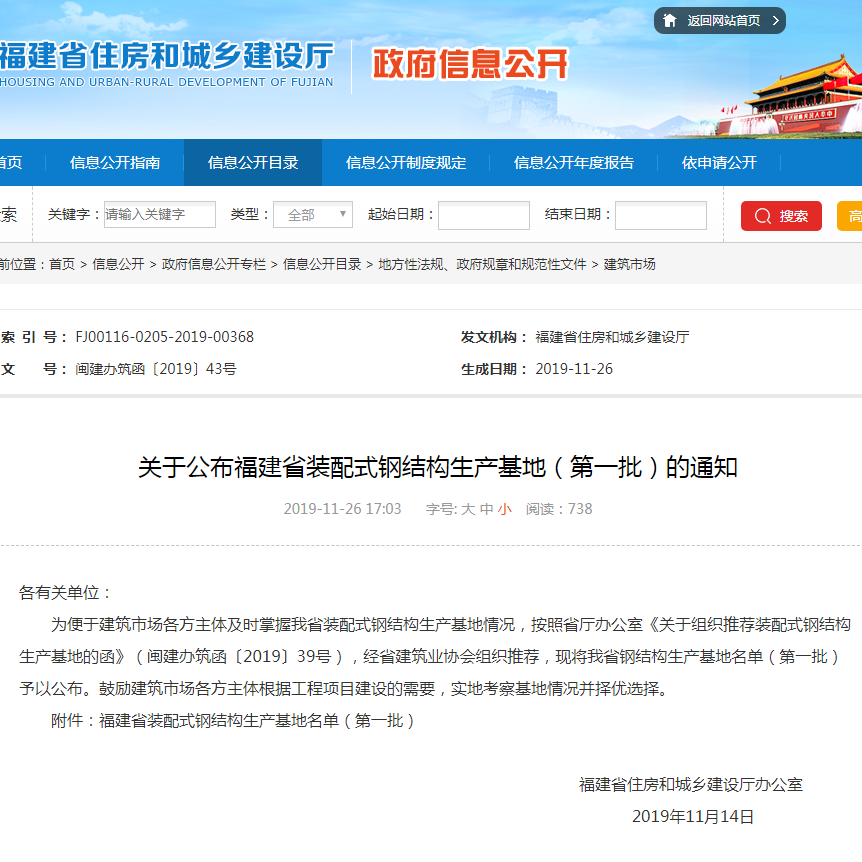862x862 pixels.
Task: Click the arrow icon beside 返回网站首页
Action: [x=775, y=21]
